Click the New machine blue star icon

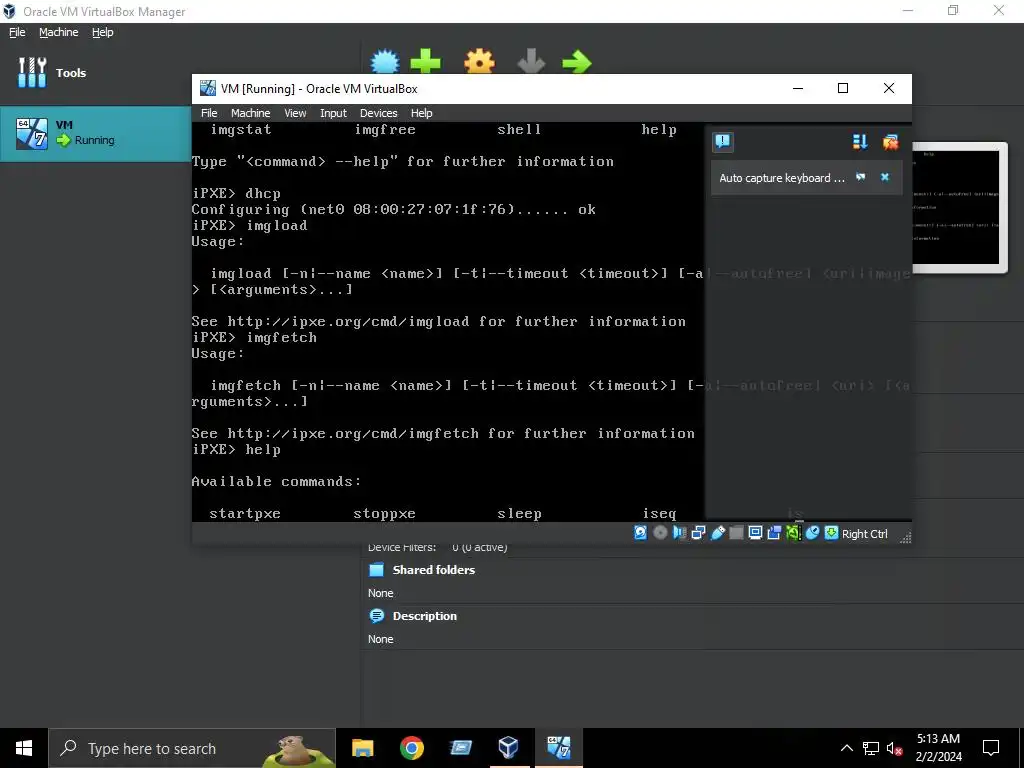[x=385, y=61]
